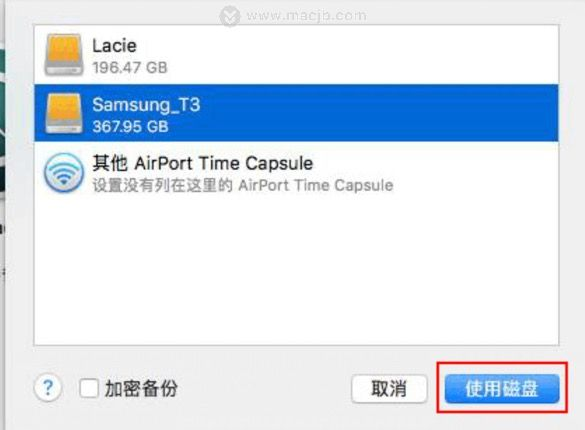Click the www.macjb.com watermark text
Image resolution: width=585 pixels, height=430 pixels.
306,15
